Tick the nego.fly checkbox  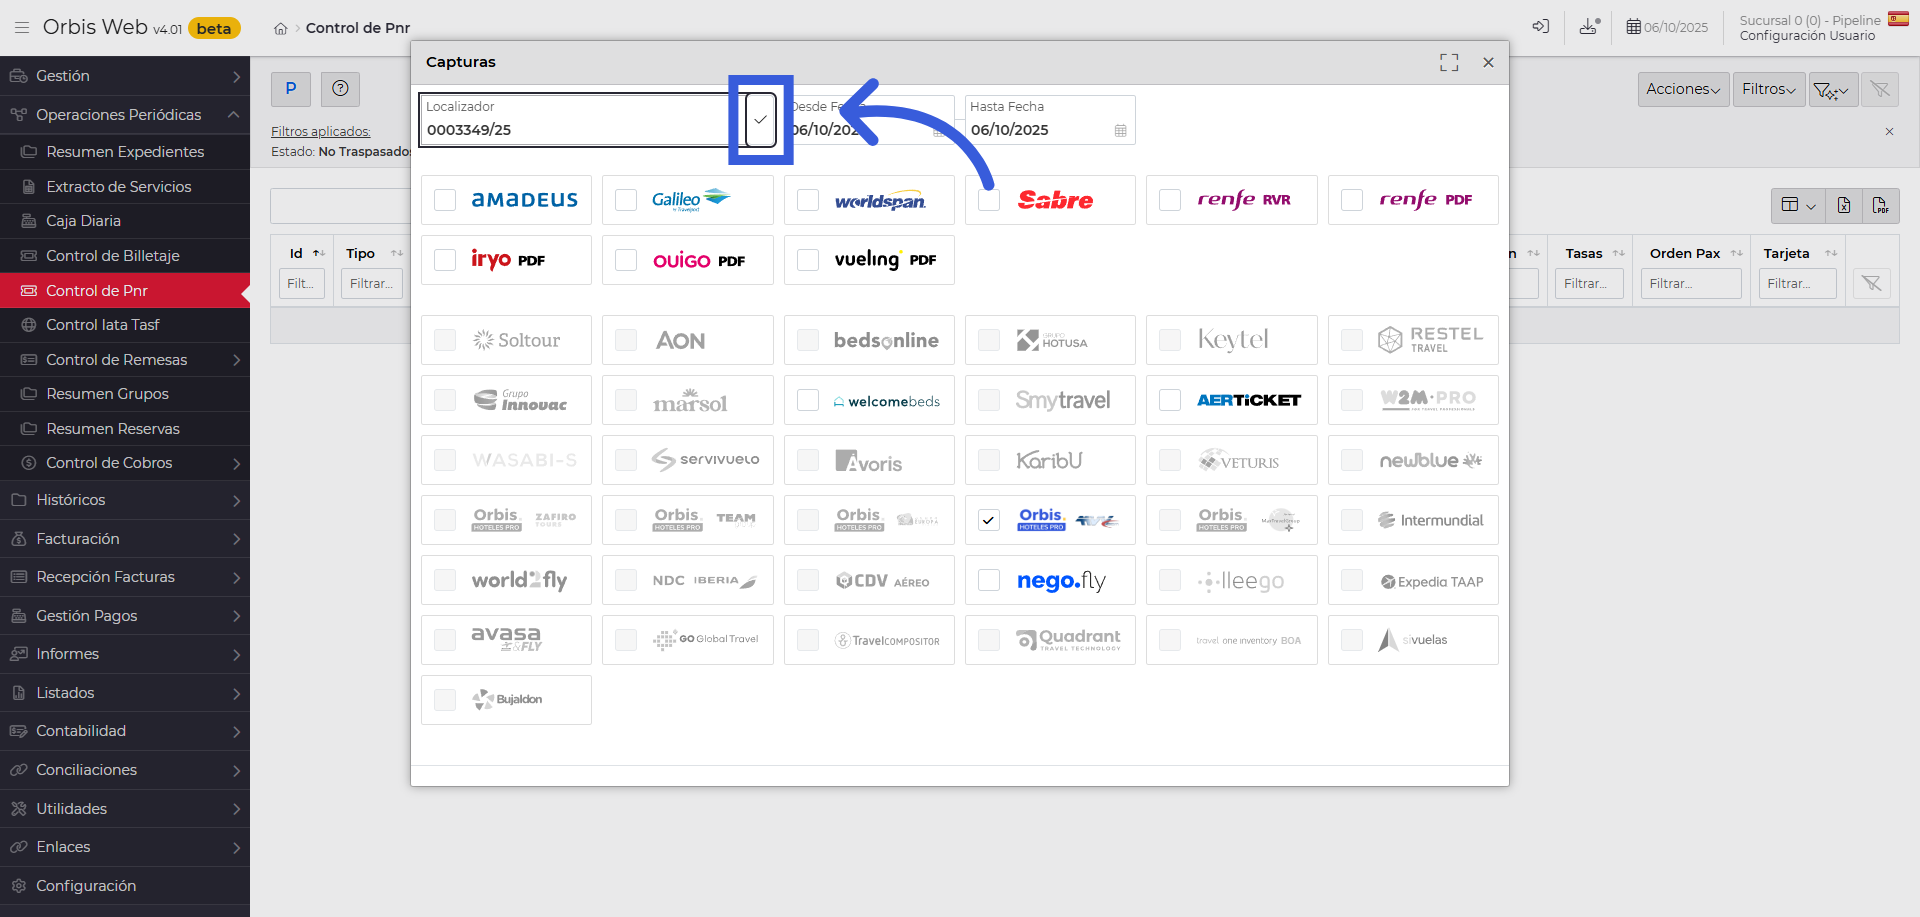[x=989, y=580]
